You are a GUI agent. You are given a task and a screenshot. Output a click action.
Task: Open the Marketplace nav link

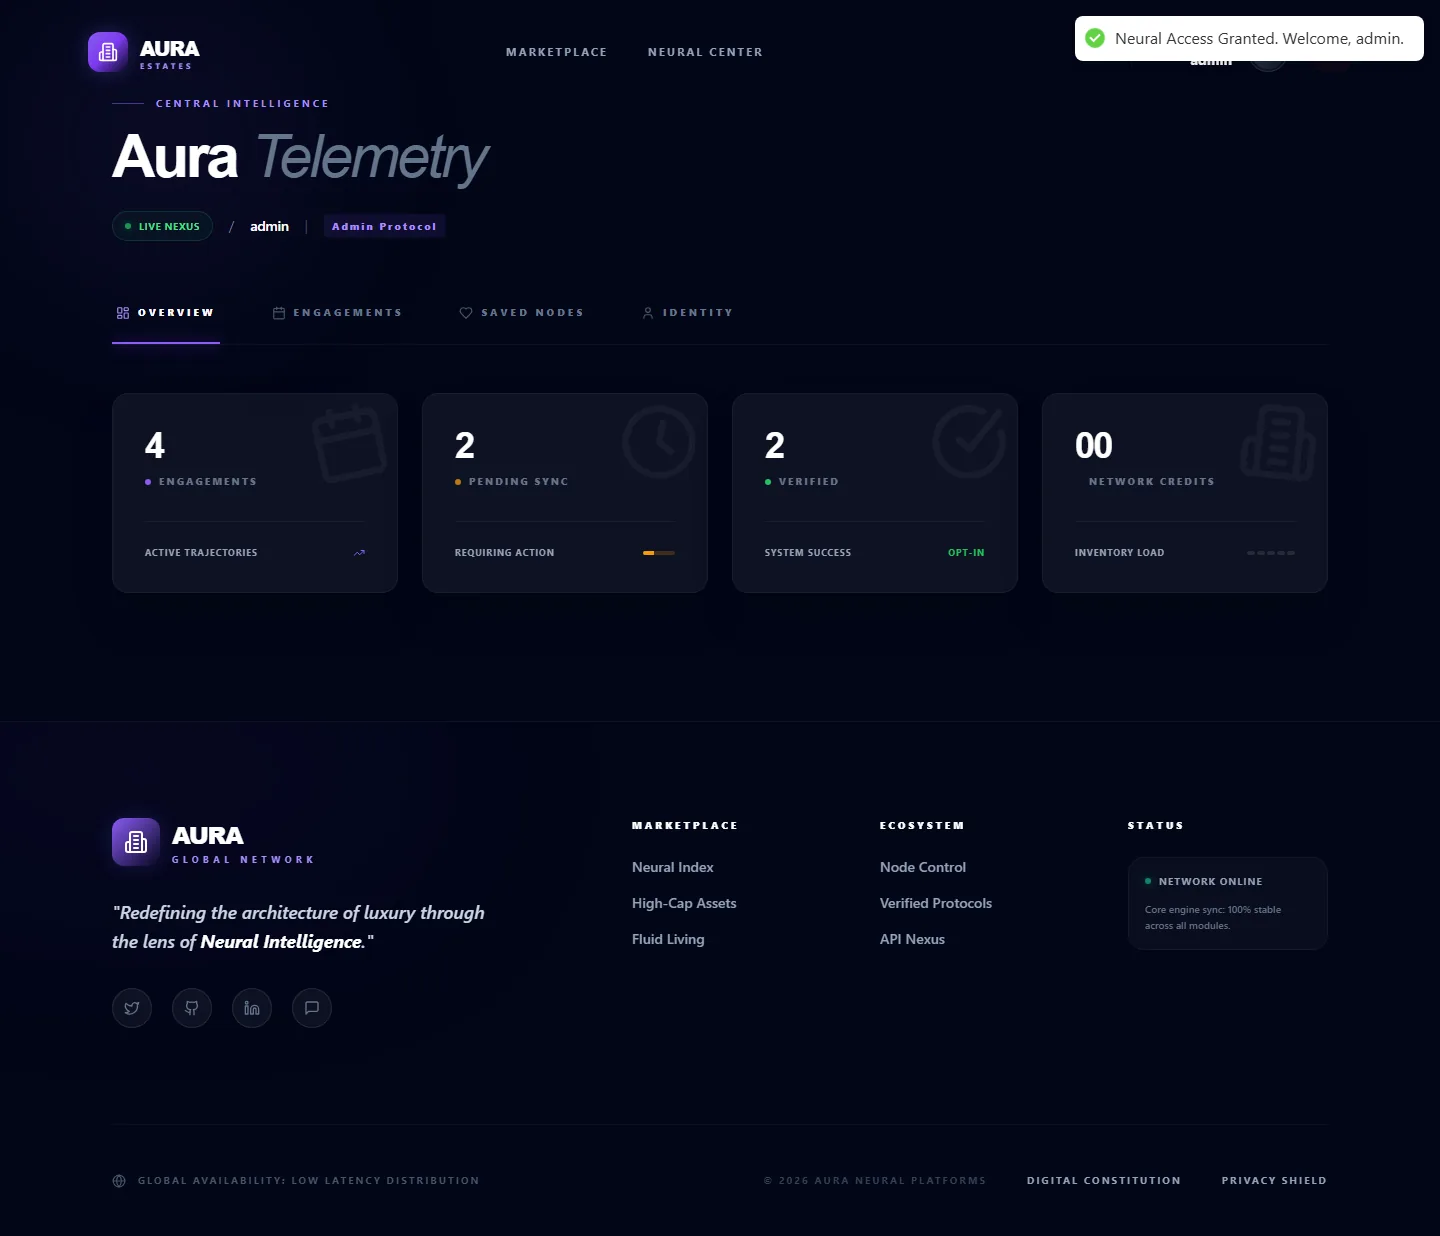(556, 52)
